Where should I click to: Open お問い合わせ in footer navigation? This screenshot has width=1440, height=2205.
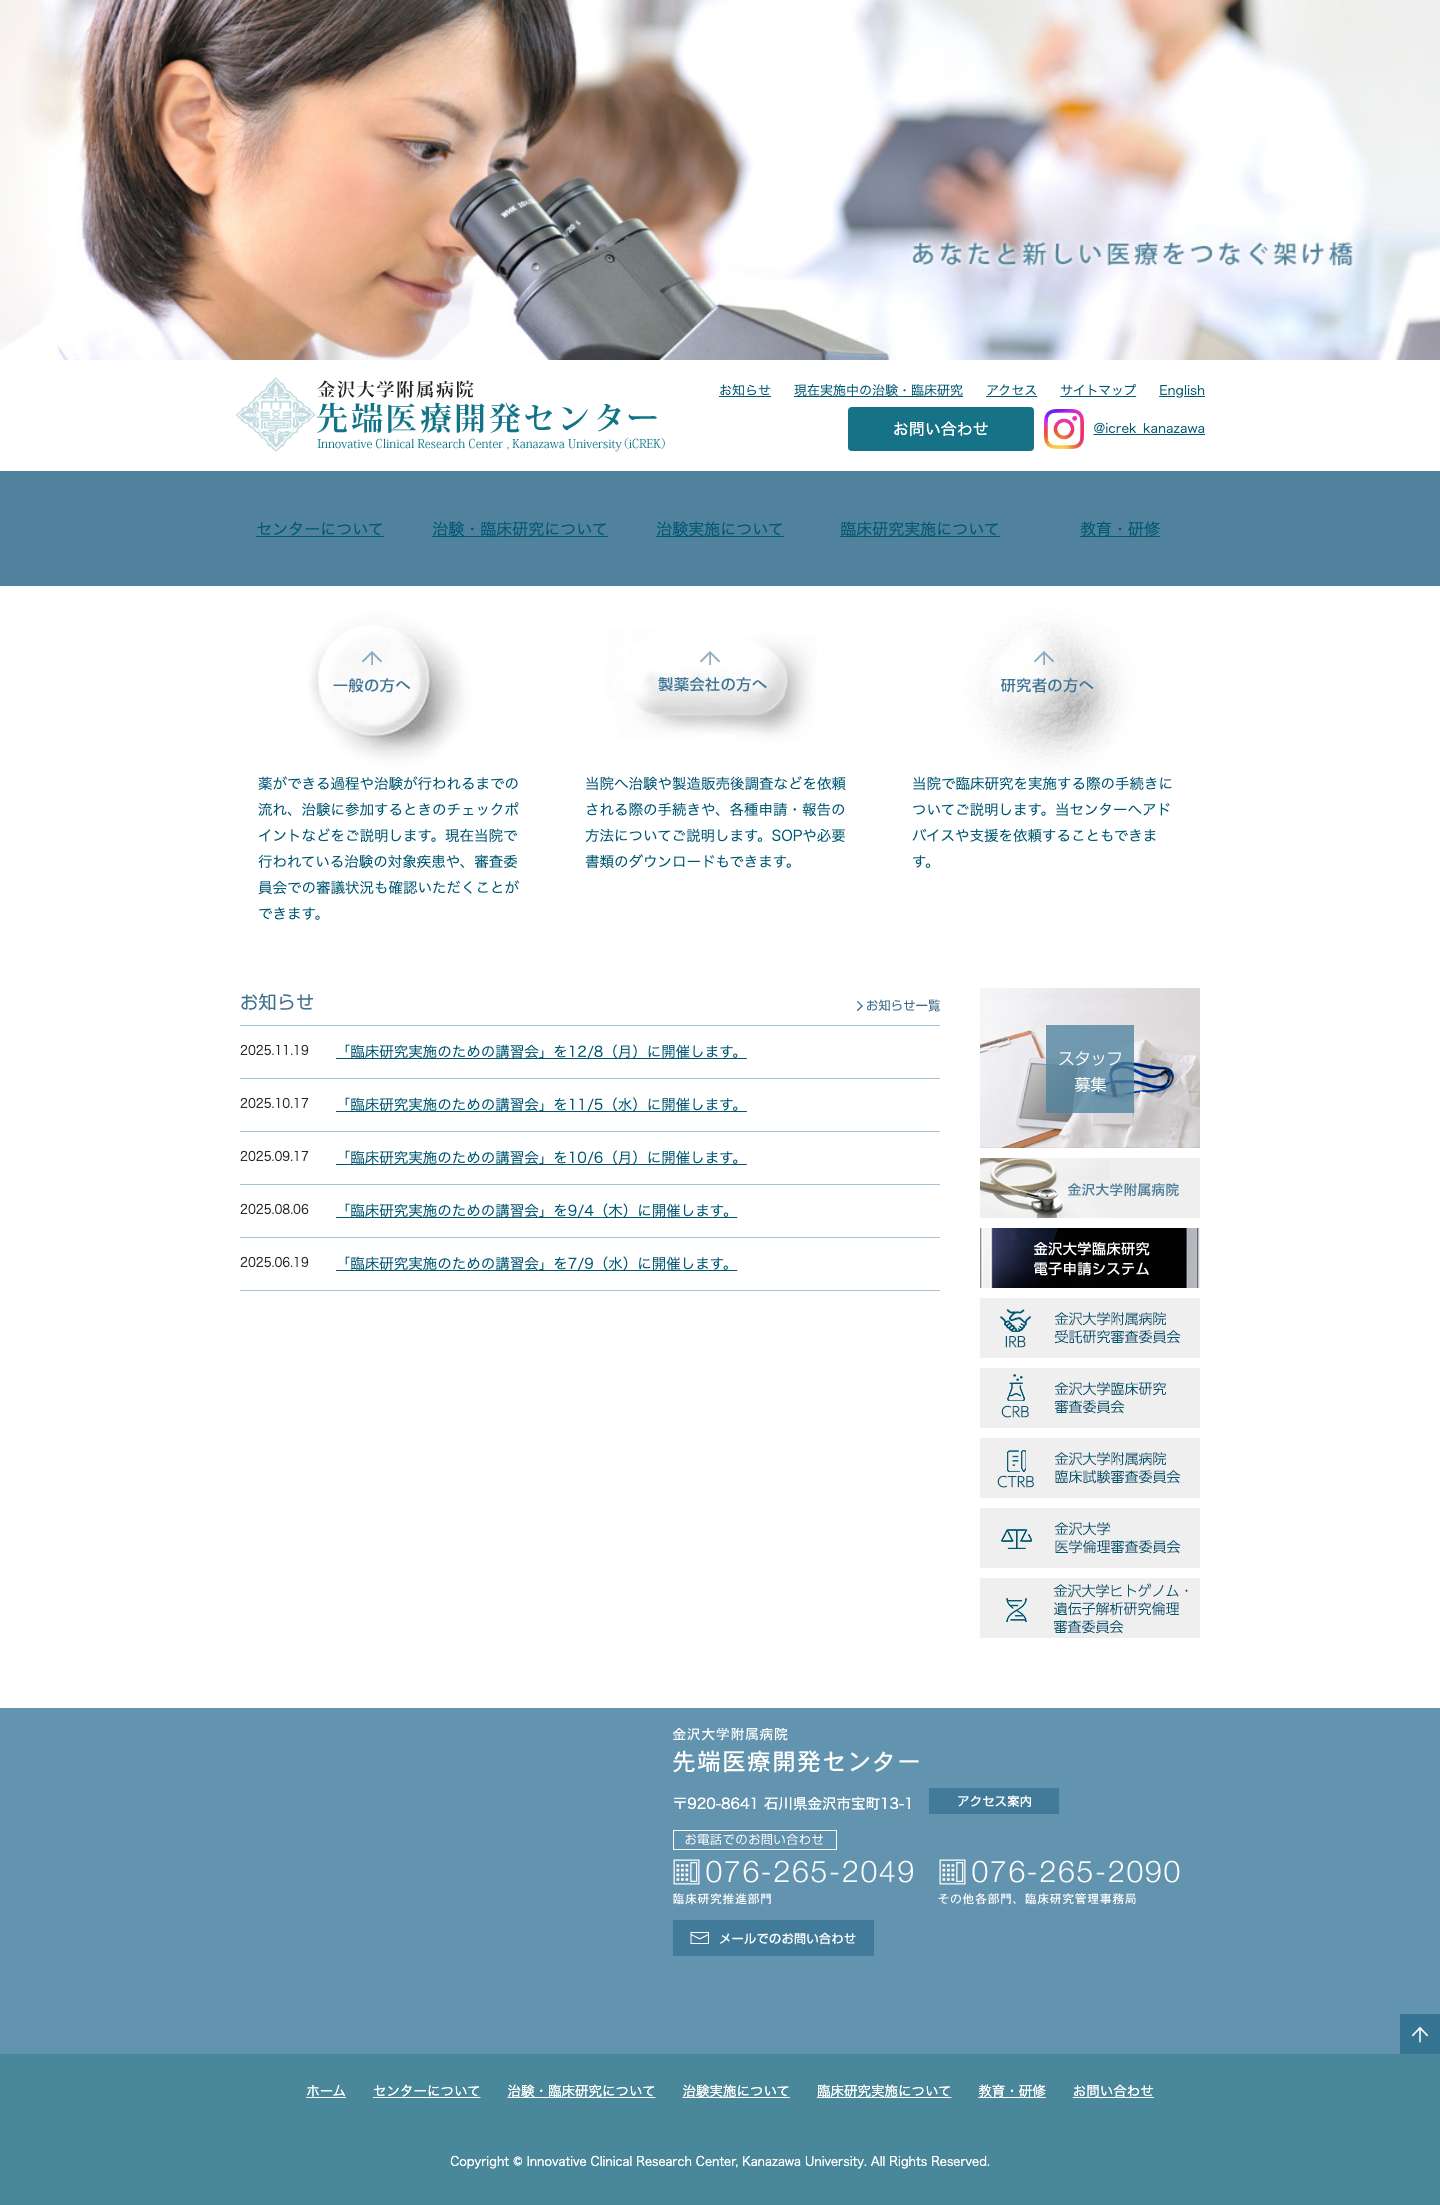pos(1113,2091)
